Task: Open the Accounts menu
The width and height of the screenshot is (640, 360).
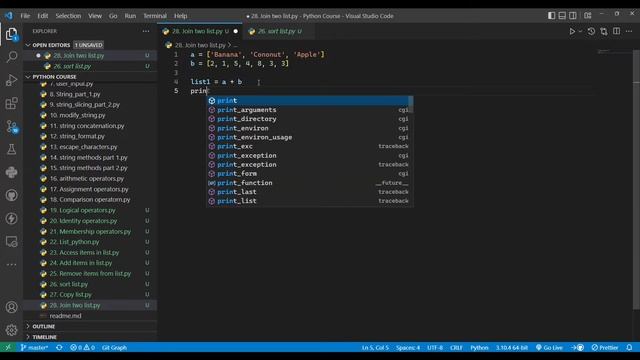Action: [x=11, y=307]
